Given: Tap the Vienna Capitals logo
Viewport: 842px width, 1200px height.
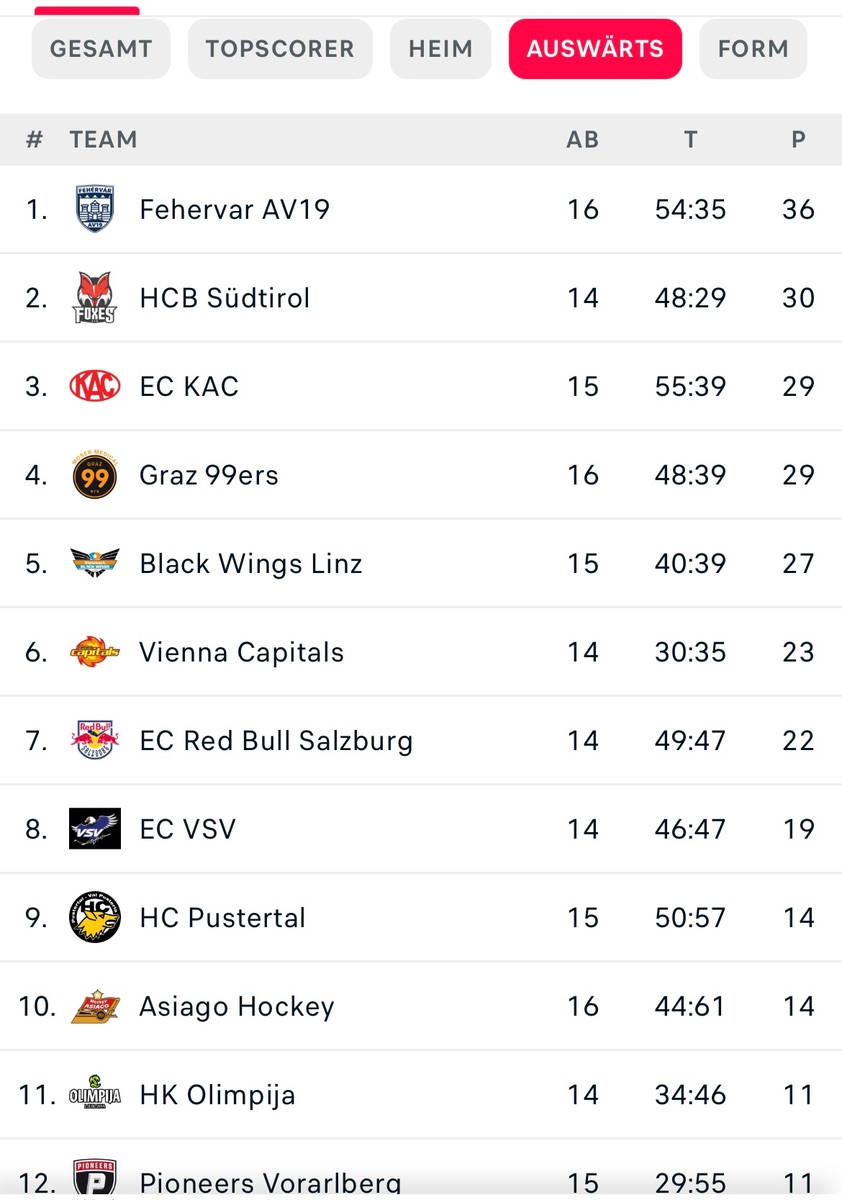Looking at the screenshot, I should [x=95, y=652].
